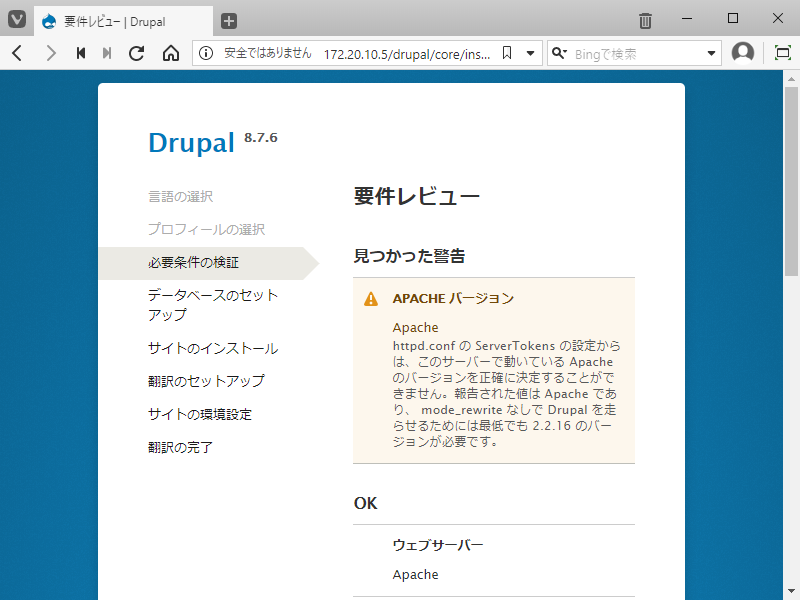This screenshot has height=600, width=800.
Task: Click the fast forward button
Action: [107, 53]
